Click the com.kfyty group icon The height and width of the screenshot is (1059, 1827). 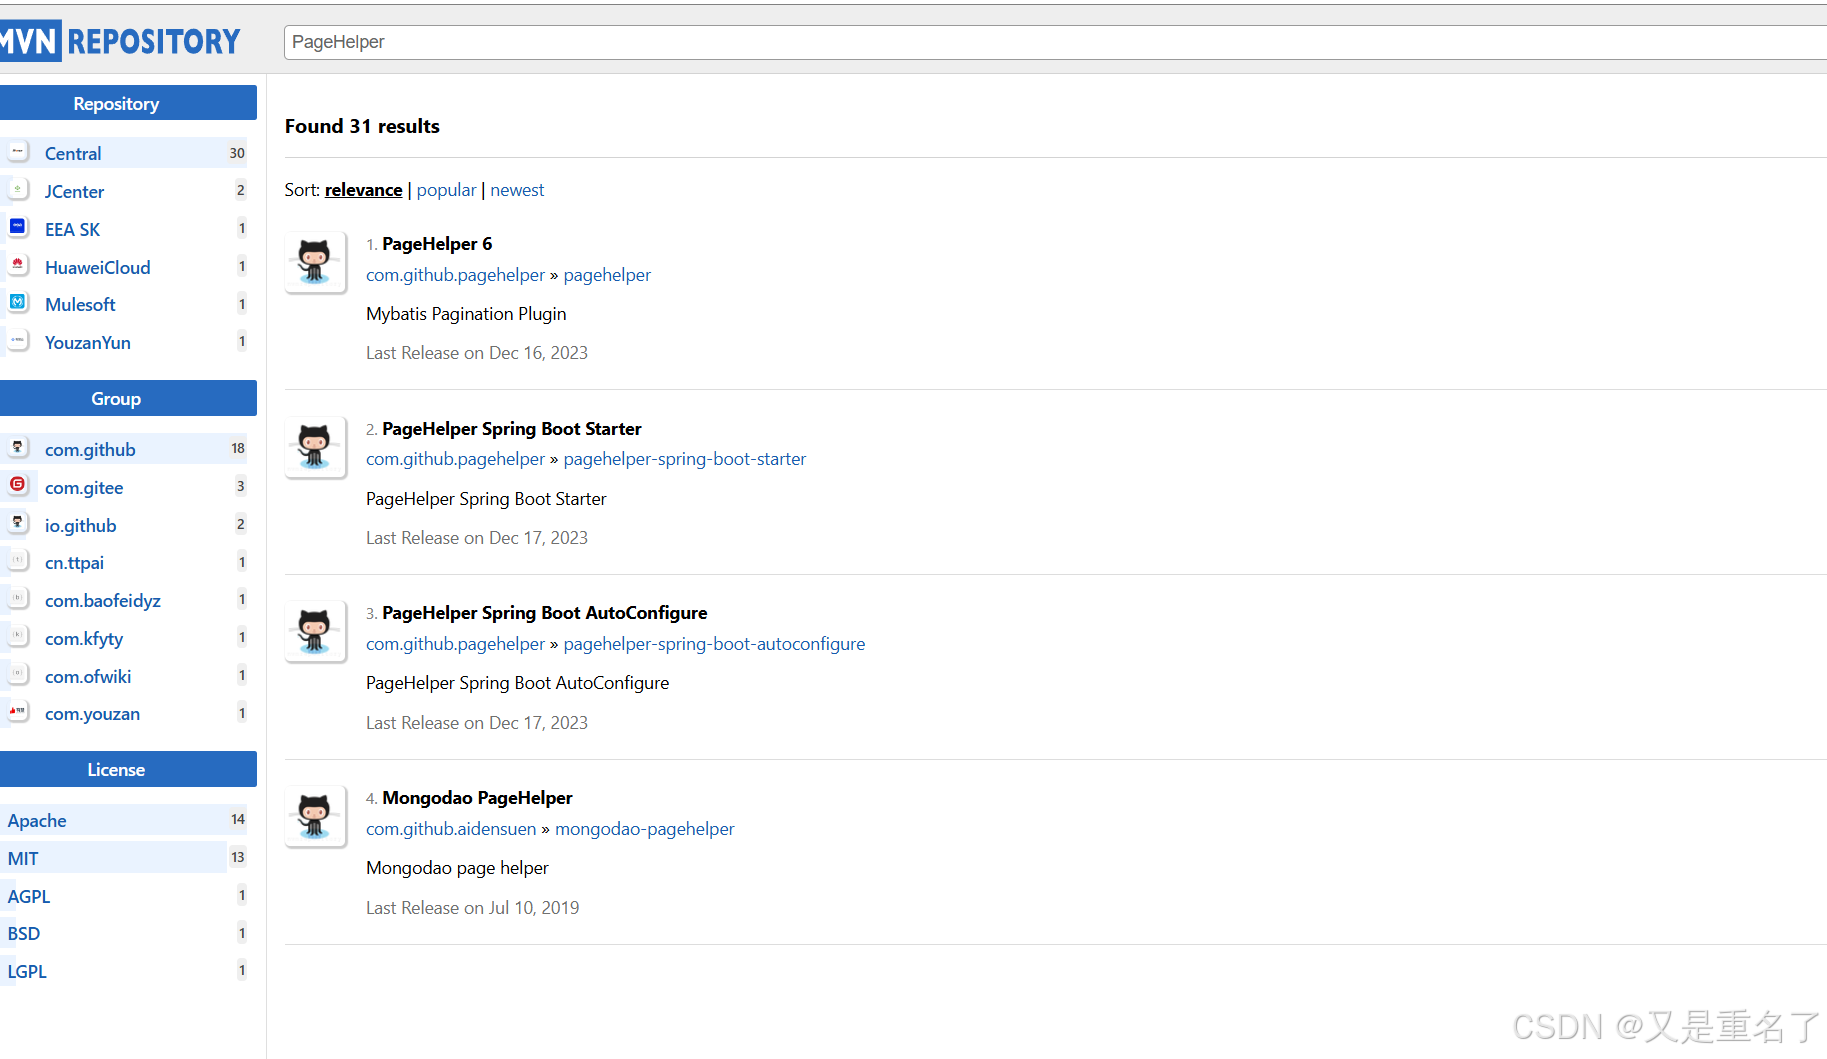pyautogui.click(x=18, y=637)
